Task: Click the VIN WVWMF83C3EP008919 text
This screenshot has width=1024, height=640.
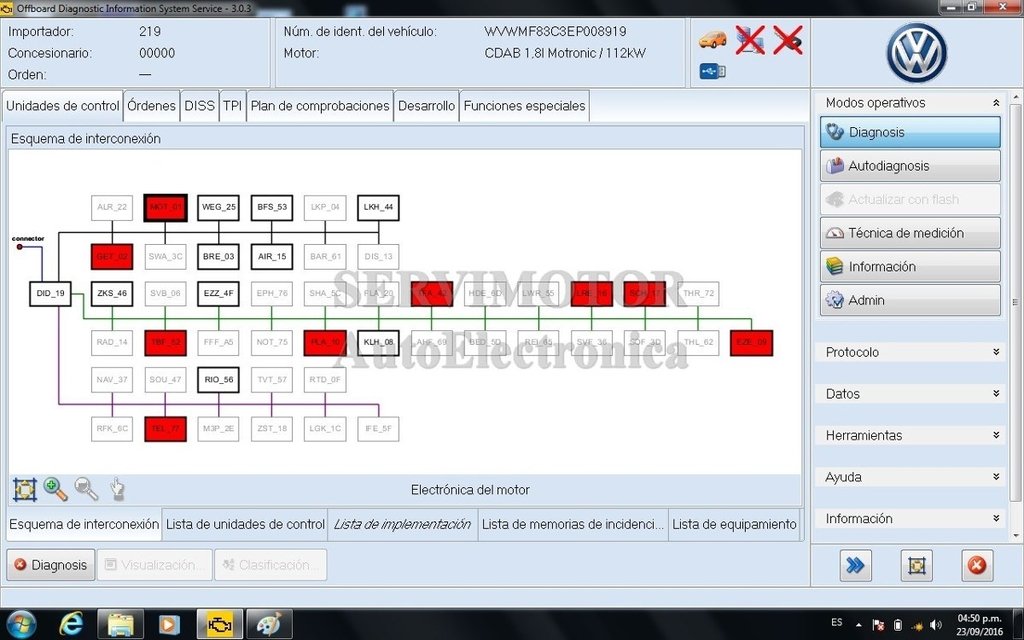Action: coord(555,31)
